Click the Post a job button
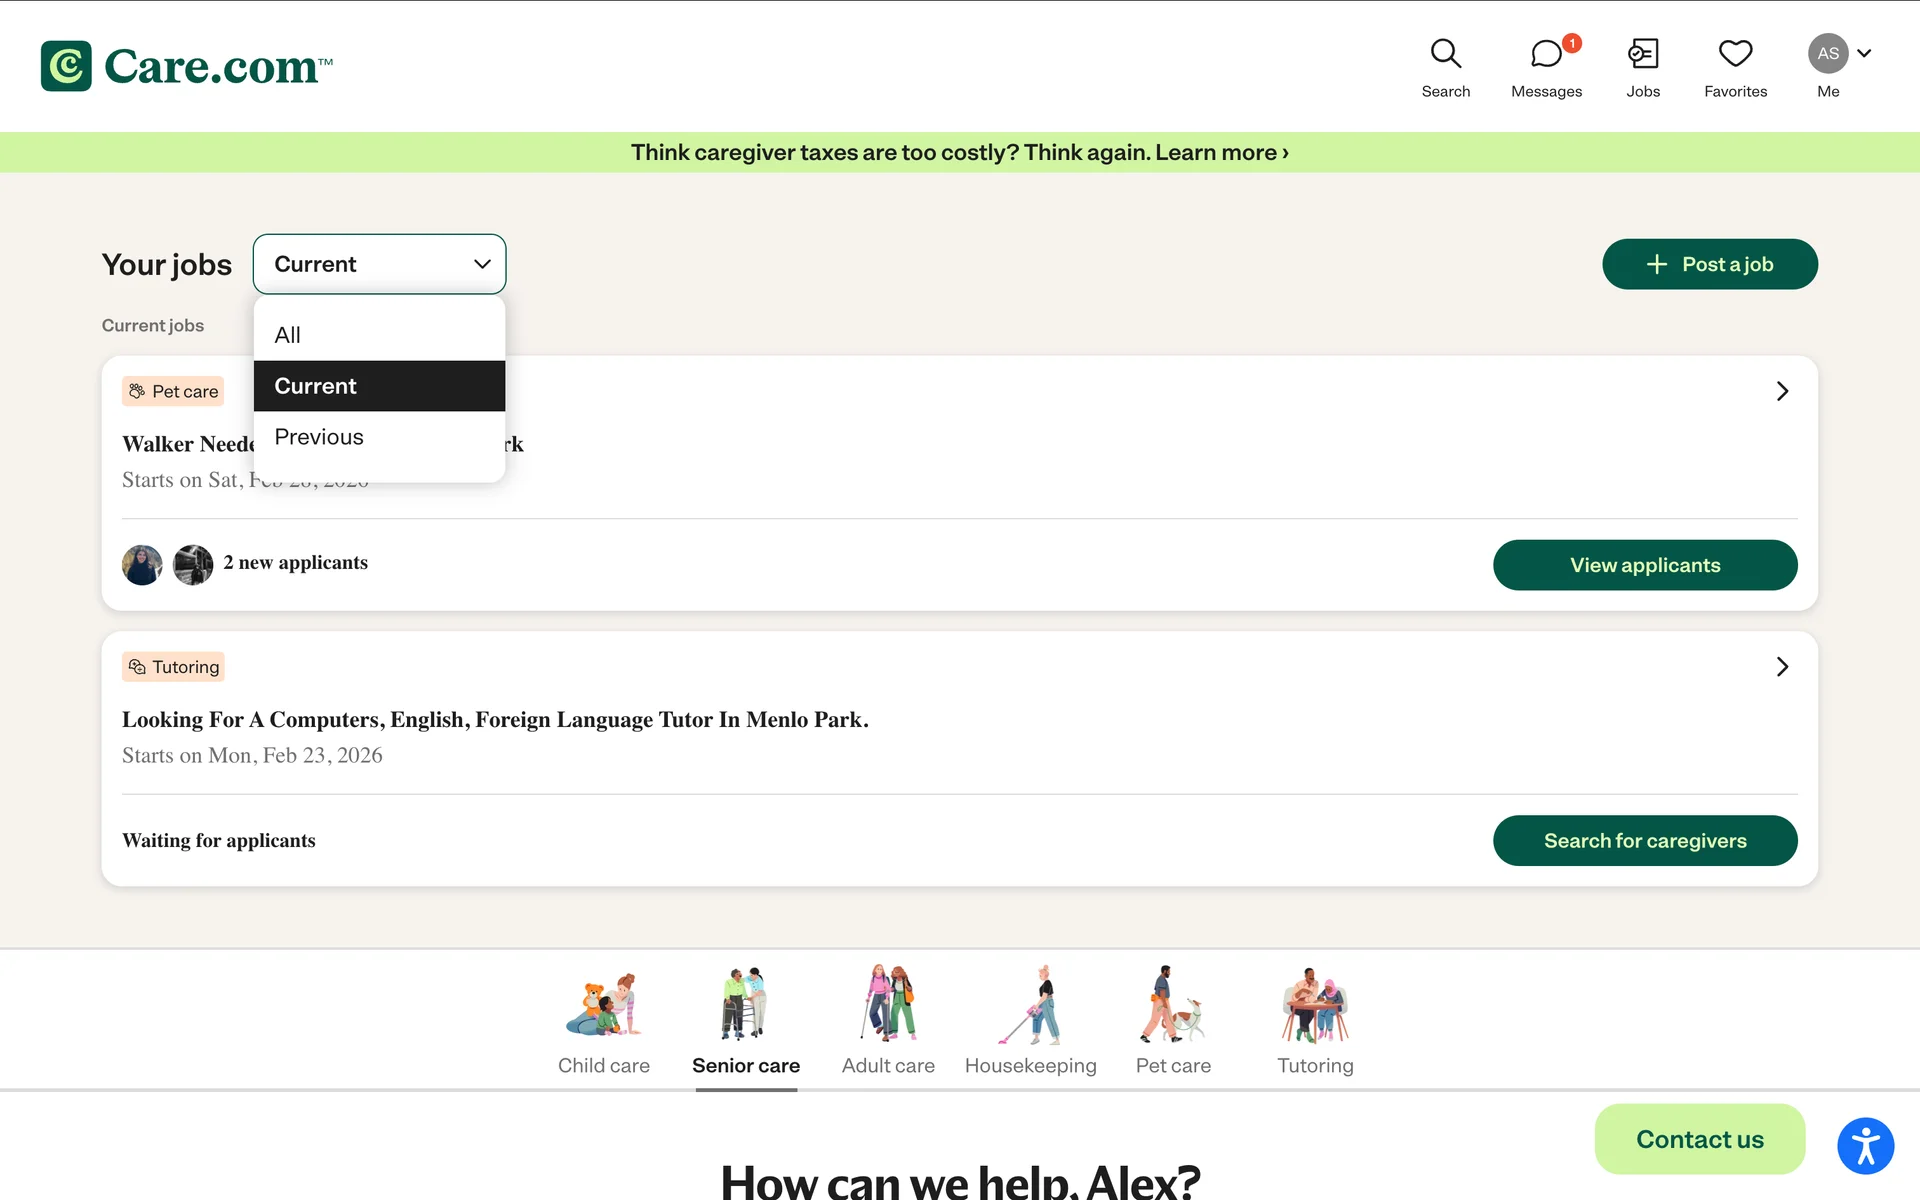The width and height of the screenshot is (1920, 1200). 1709,264
